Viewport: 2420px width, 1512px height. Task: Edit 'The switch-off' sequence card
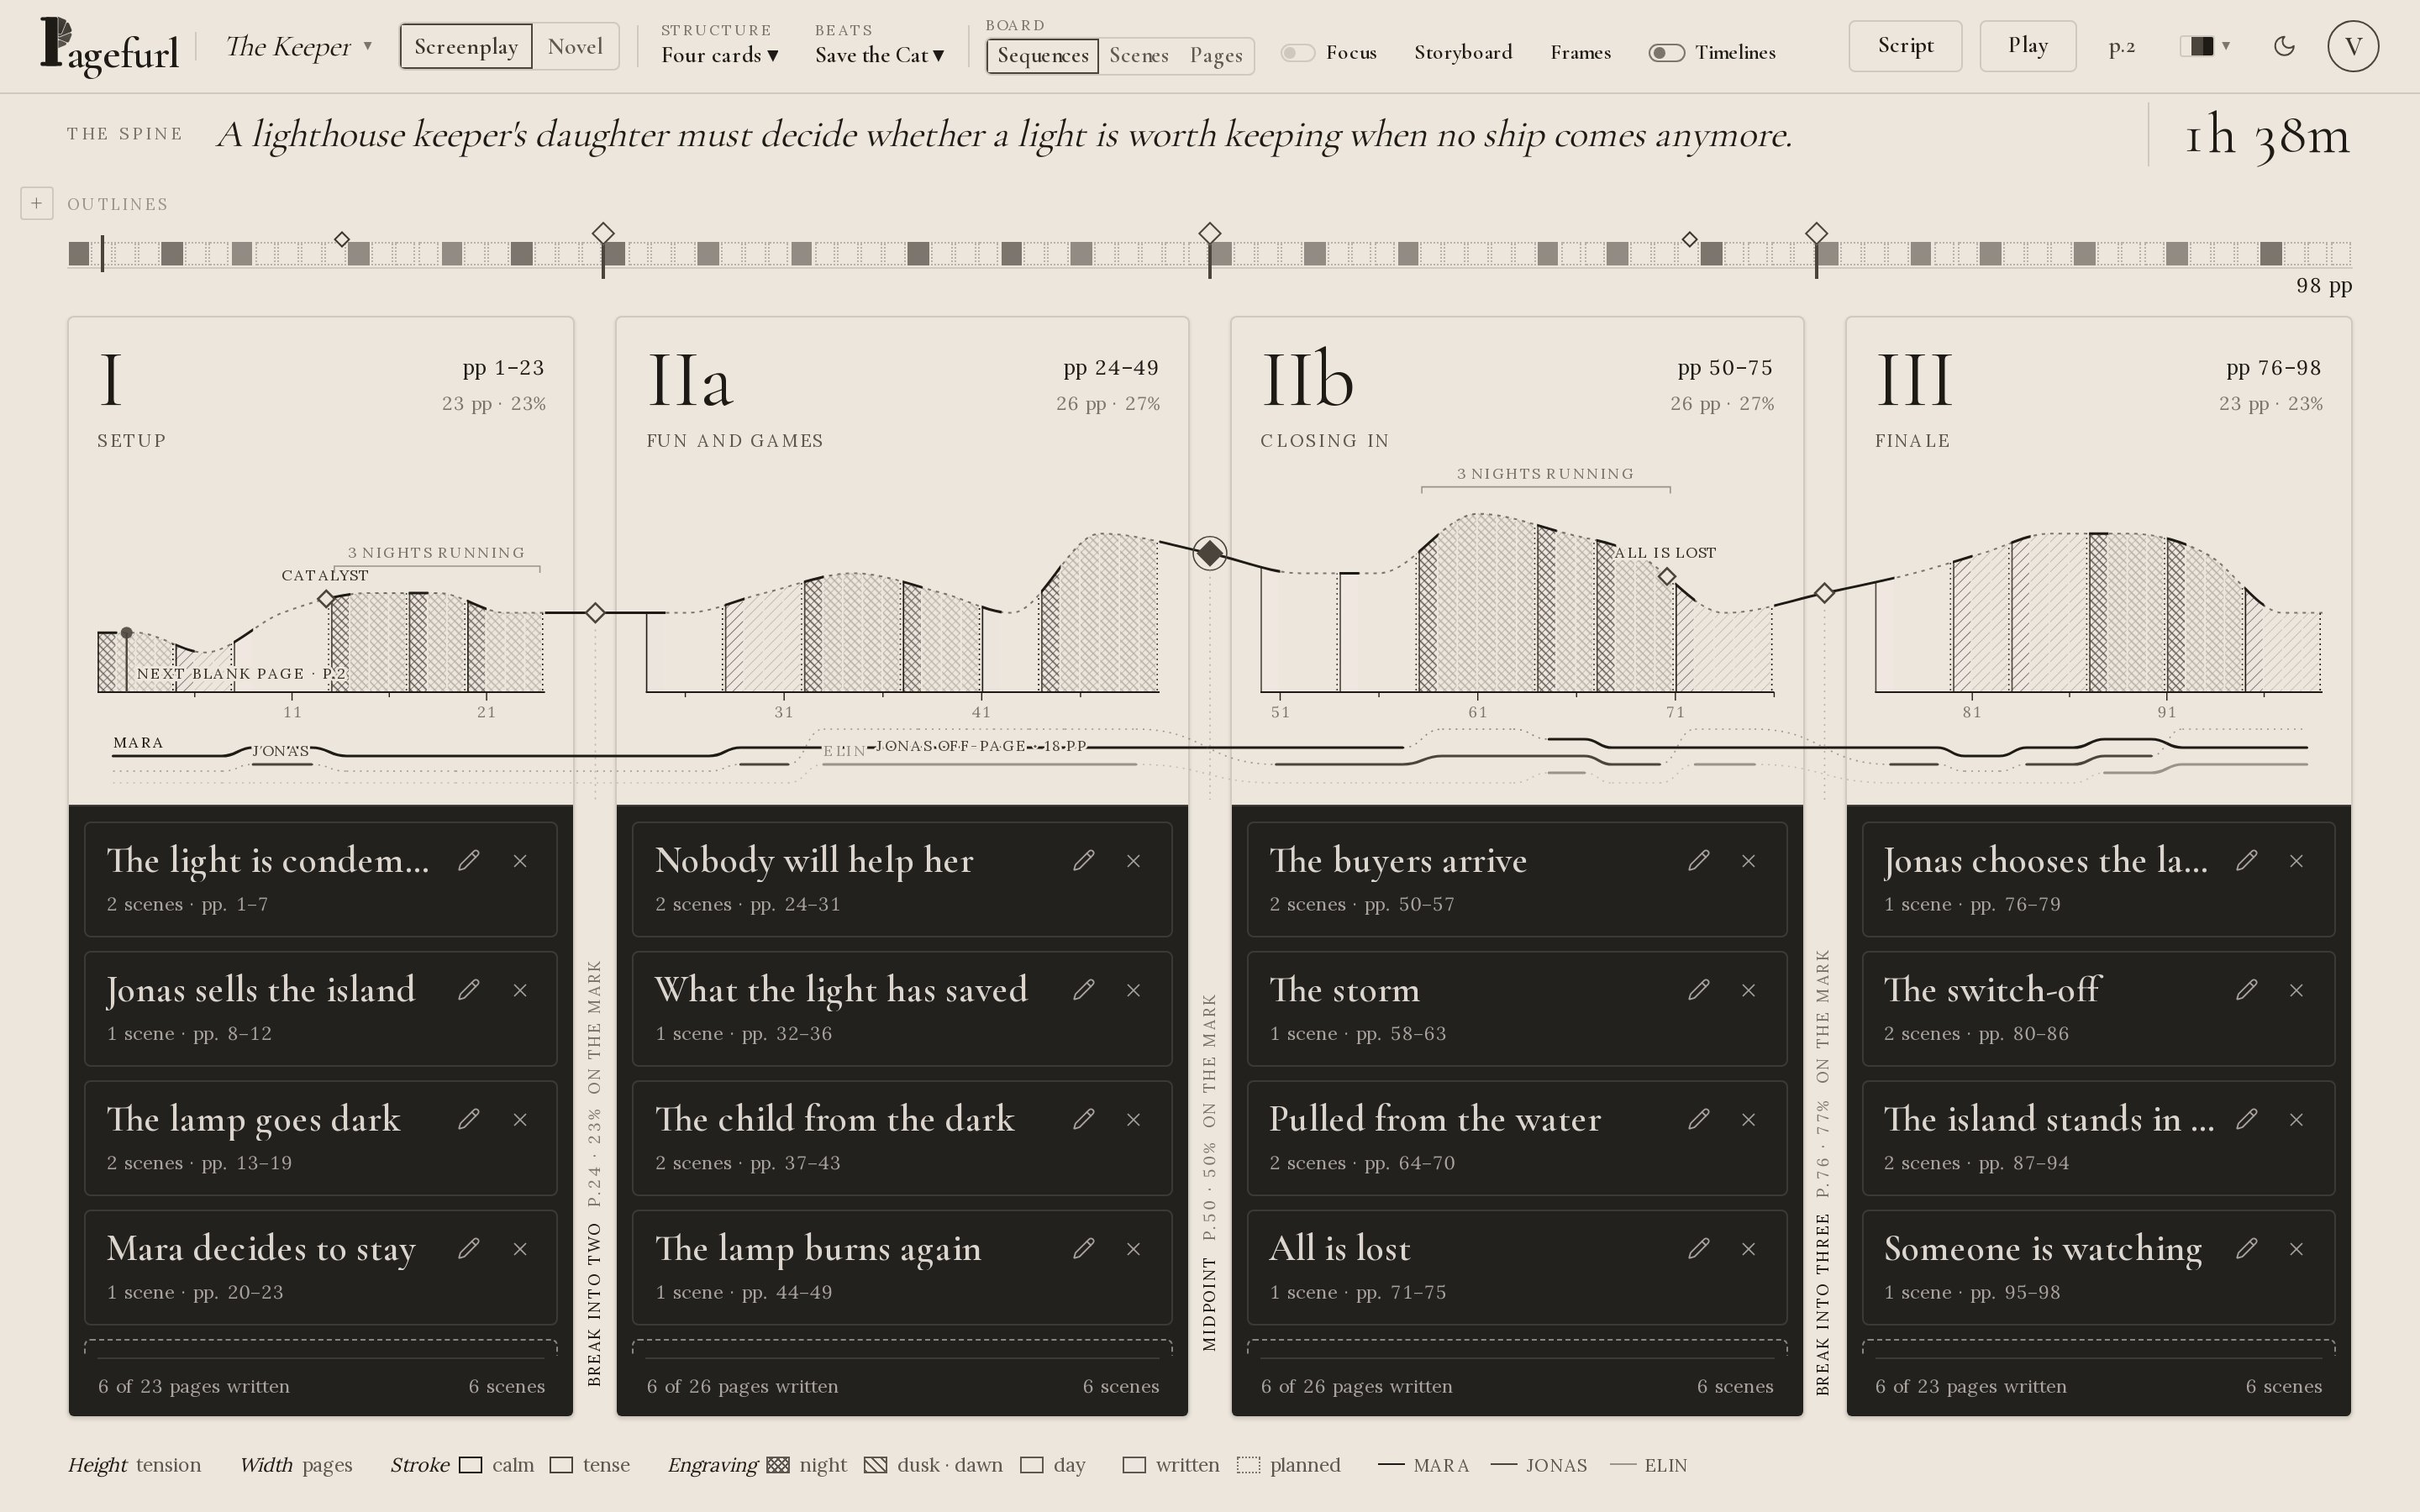click(2246, 990)
